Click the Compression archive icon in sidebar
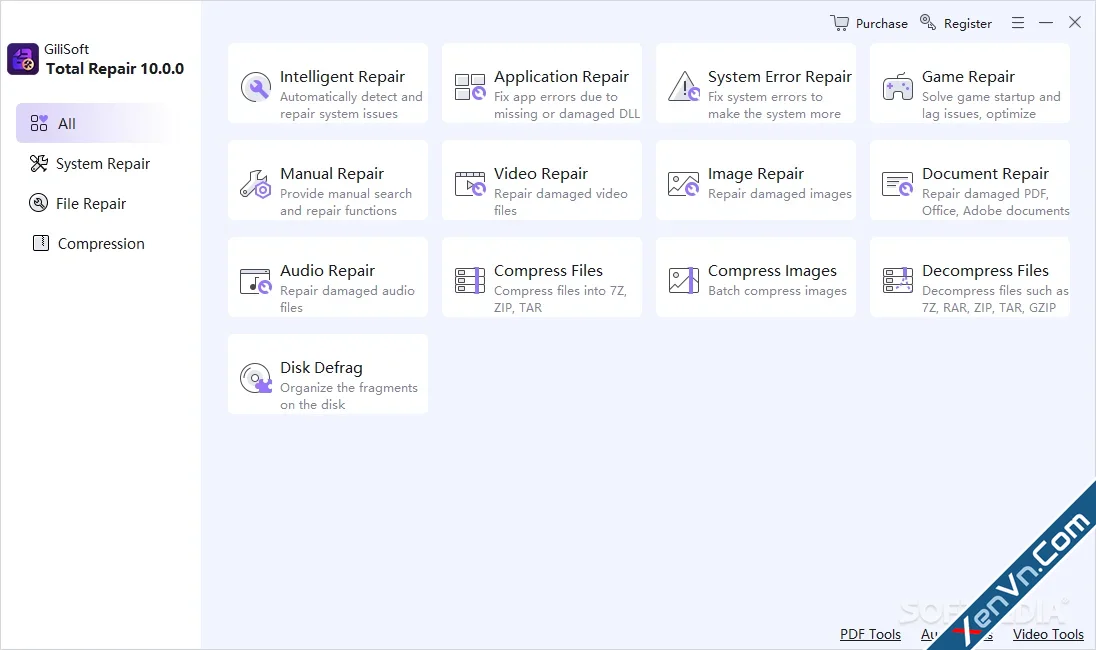The image size is (1096, 650). [x=41, y=243]
